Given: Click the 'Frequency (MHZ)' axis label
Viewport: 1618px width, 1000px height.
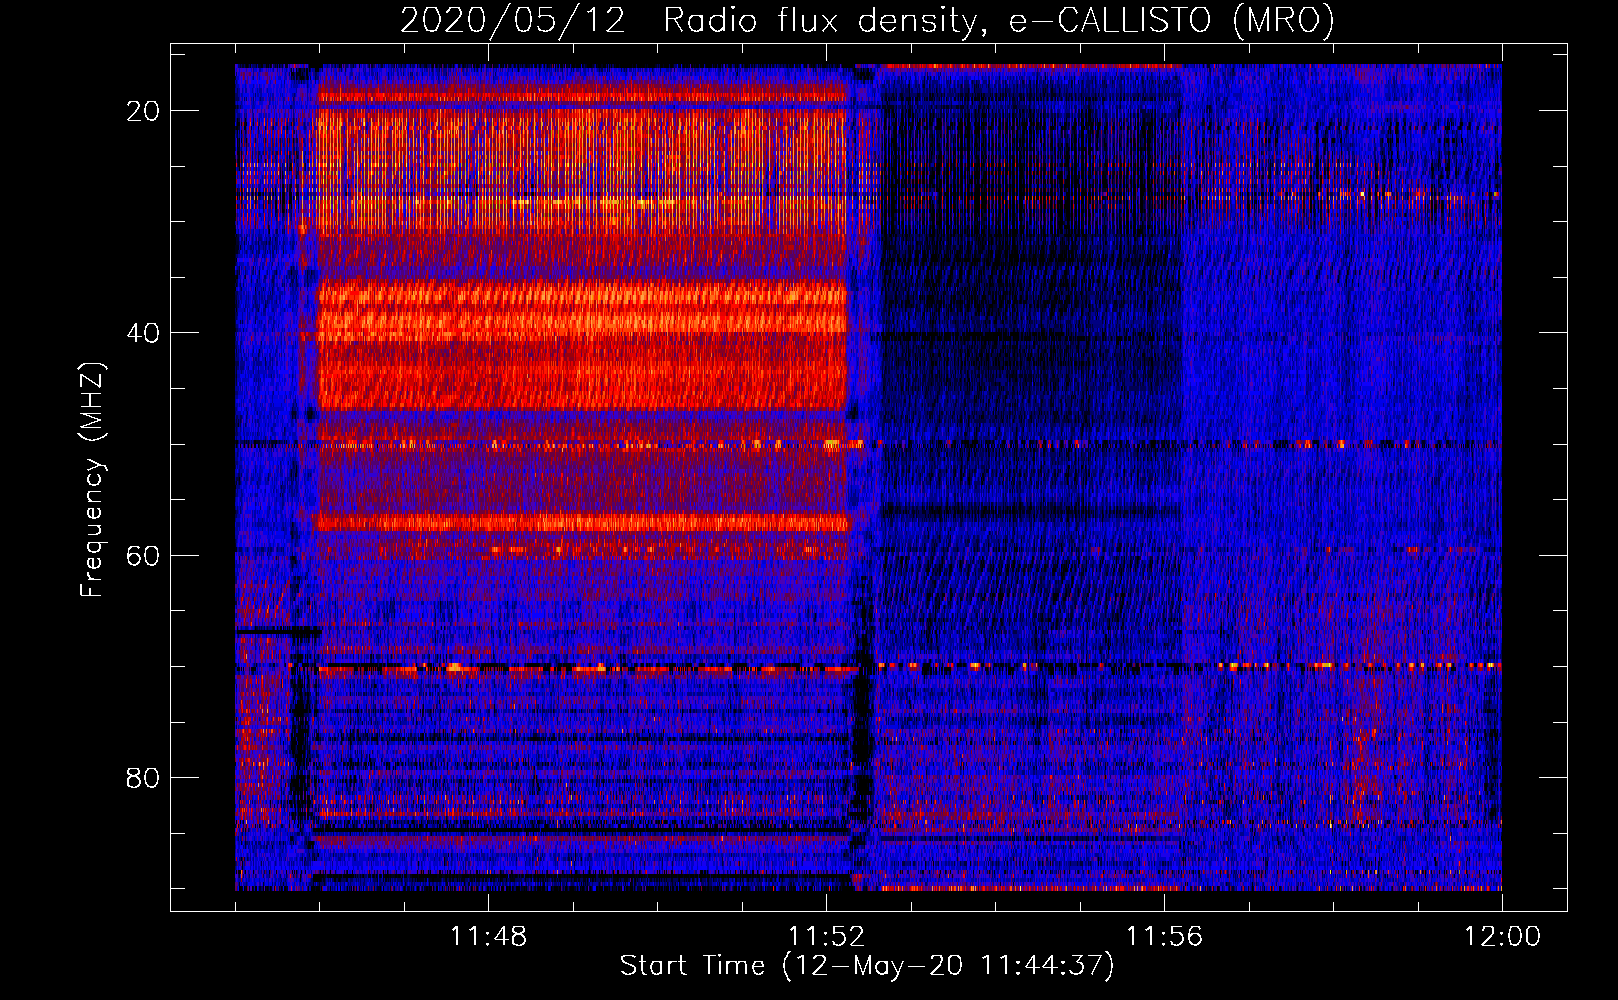Looking at the screenshot, I should [92, 480].
